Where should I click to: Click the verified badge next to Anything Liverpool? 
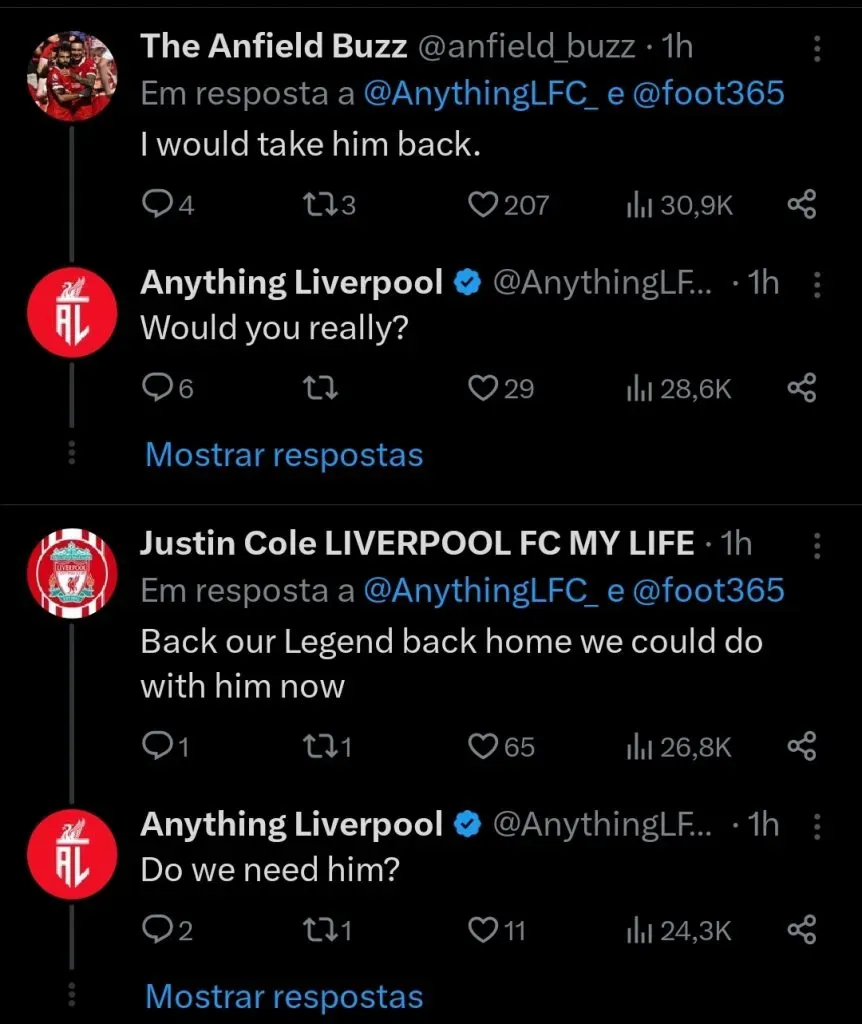(x=465, y=281)
